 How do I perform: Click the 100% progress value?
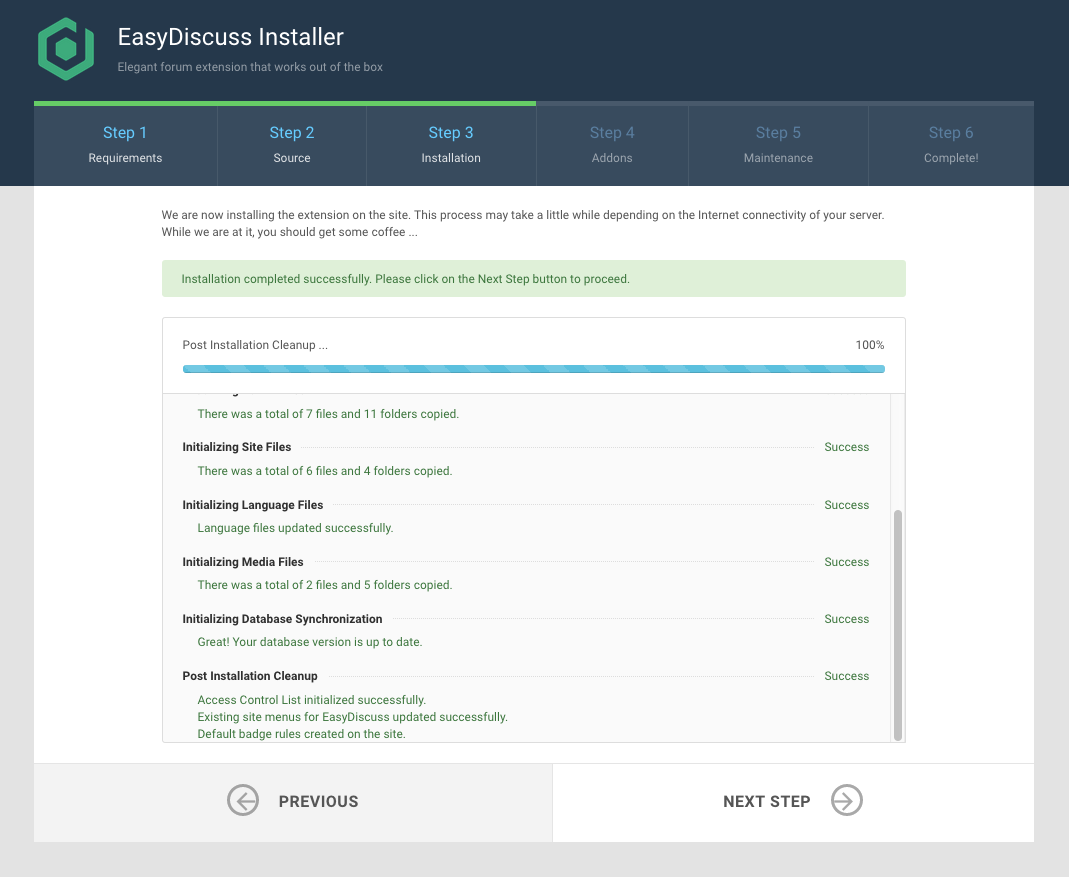click(870, 345)
